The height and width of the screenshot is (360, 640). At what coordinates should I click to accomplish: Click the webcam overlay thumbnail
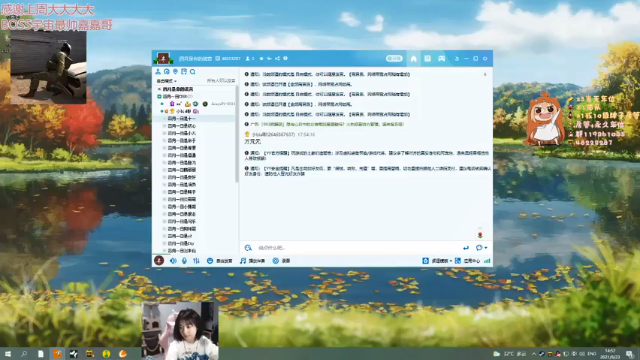coord(180,331)
